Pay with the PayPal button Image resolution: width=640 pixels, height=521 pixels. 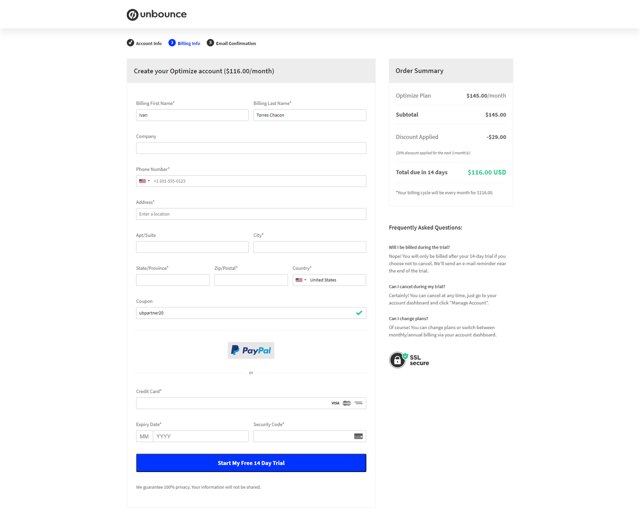[251, 350]
